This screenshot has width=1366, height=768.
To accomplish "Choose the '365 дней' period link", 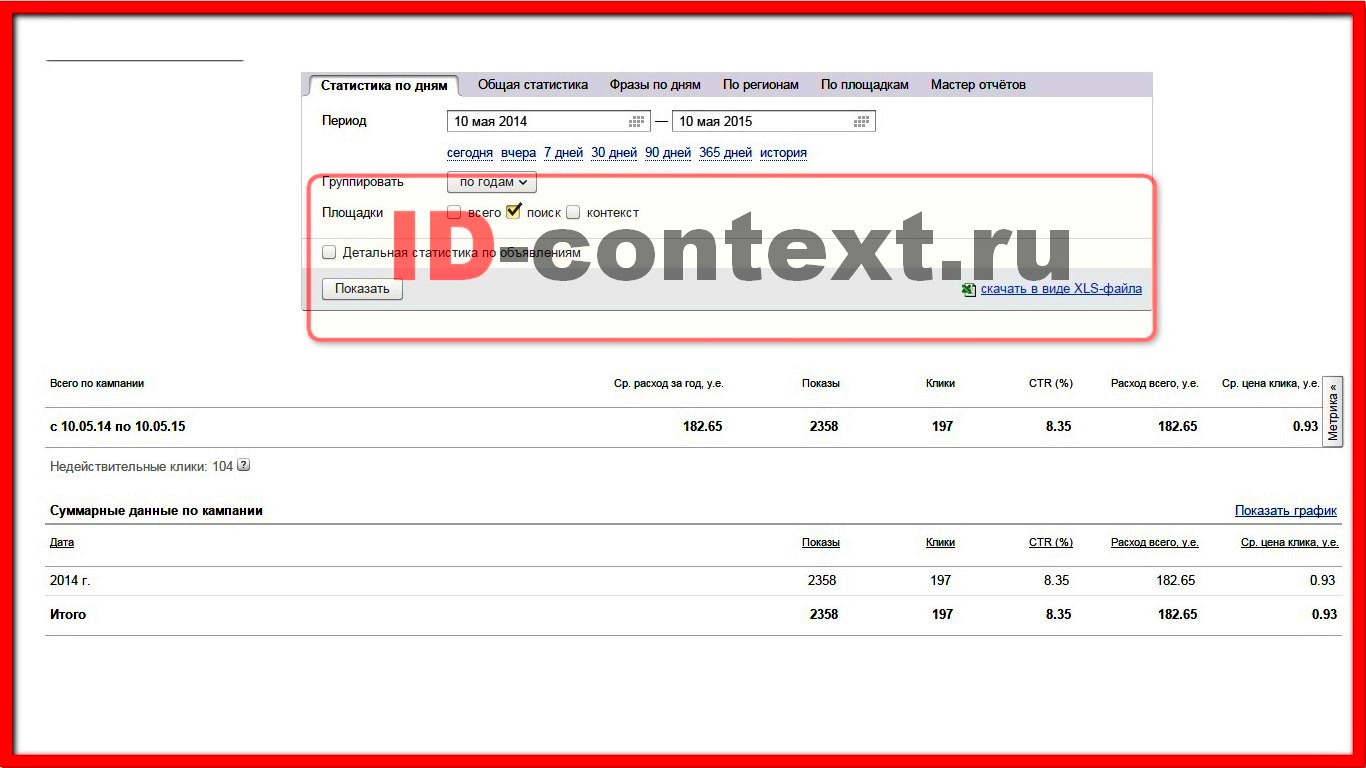I will coord(725,153).
